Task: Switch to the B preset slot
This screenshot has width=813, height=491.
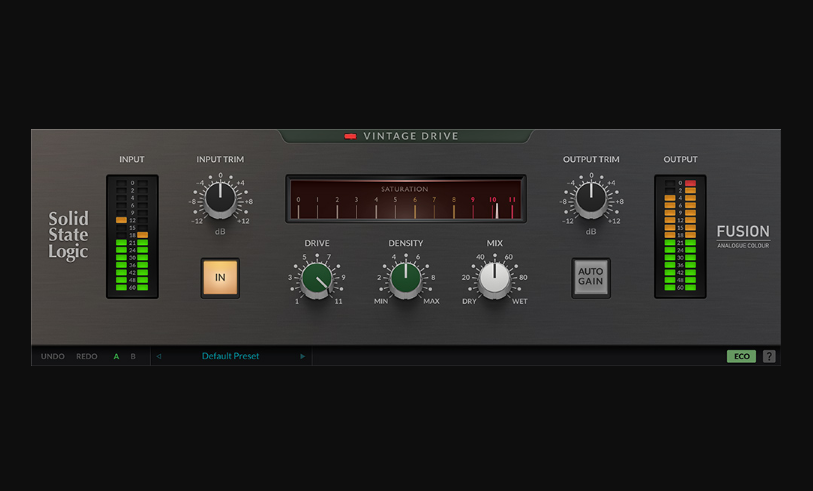Action: pos(133,356)
